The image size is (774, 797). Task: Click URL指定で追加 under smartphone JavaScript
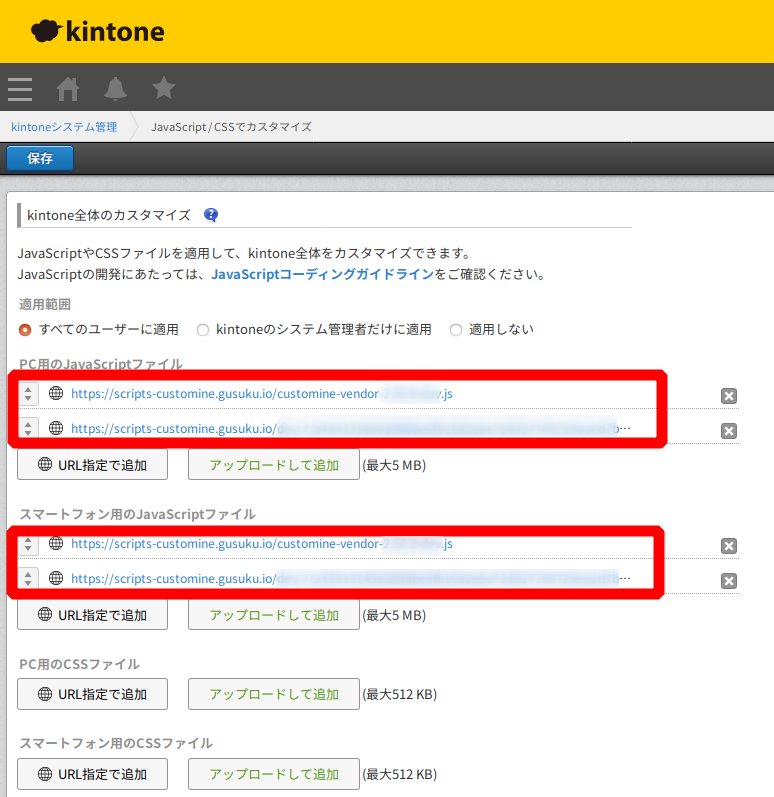(x=92, y=615)
